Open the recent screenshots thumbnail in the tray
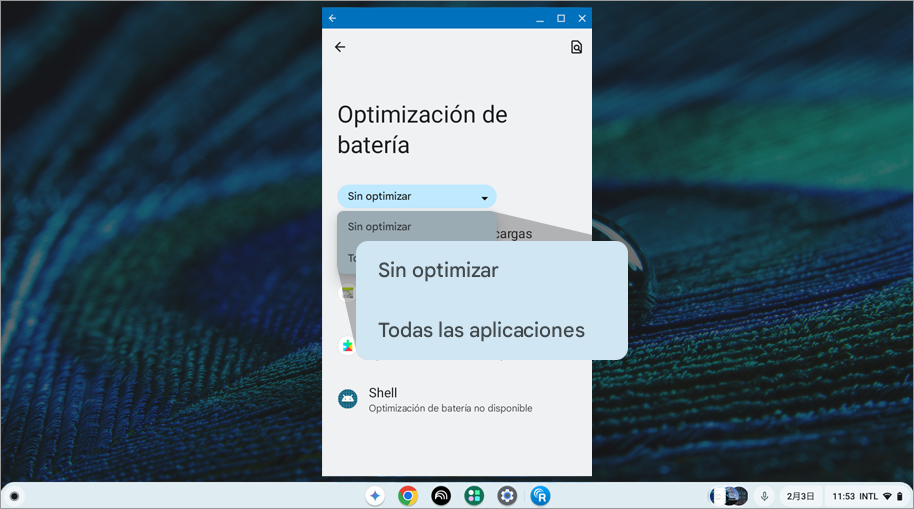Viewport: 914px width, 509px height. pos(728,496)
